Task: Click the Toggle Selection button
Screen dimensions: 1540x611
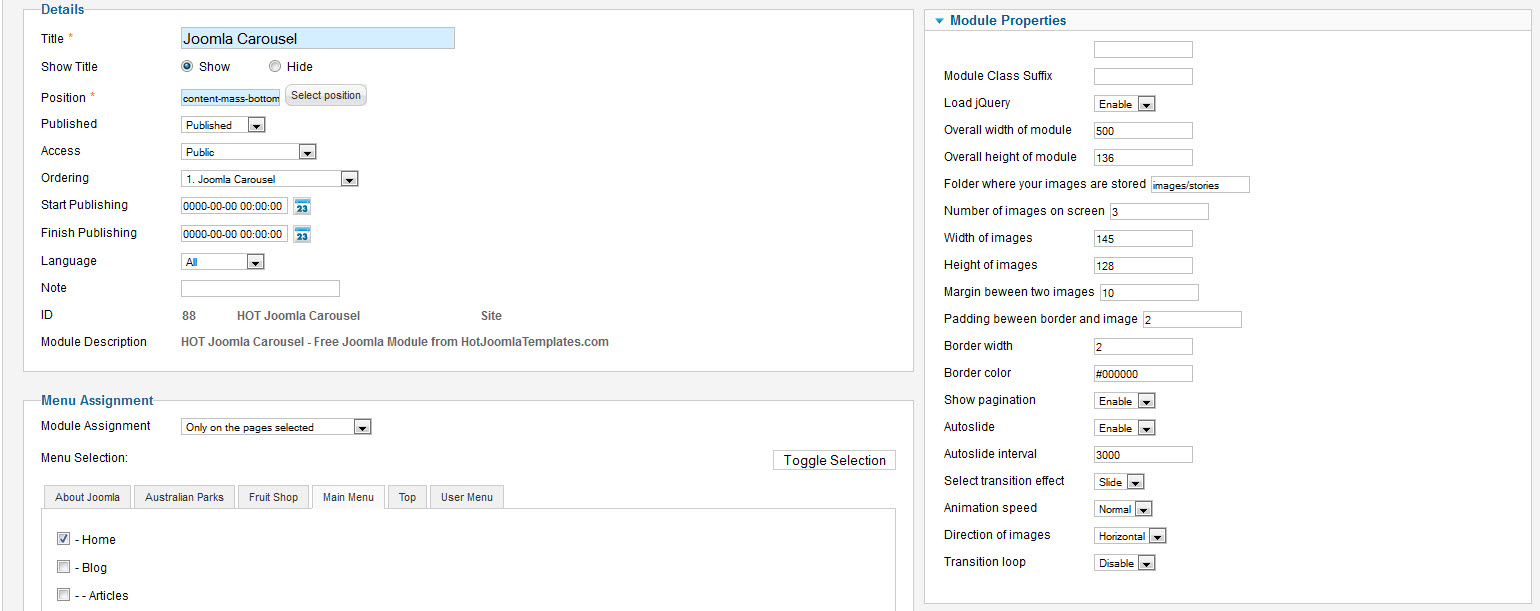Action: pyautogui.click(x=834, y=460)
